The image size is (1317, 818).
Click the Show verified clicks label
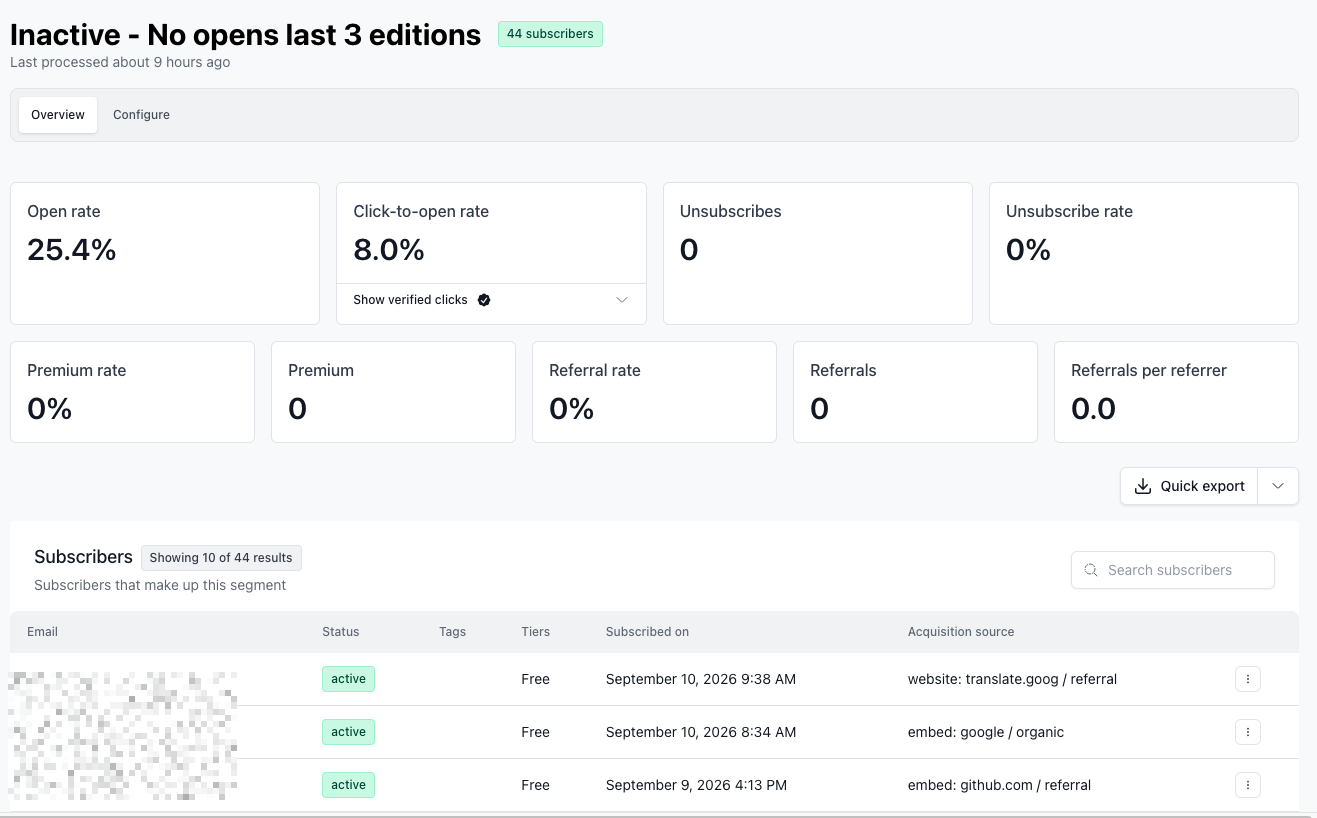point(410,300)
